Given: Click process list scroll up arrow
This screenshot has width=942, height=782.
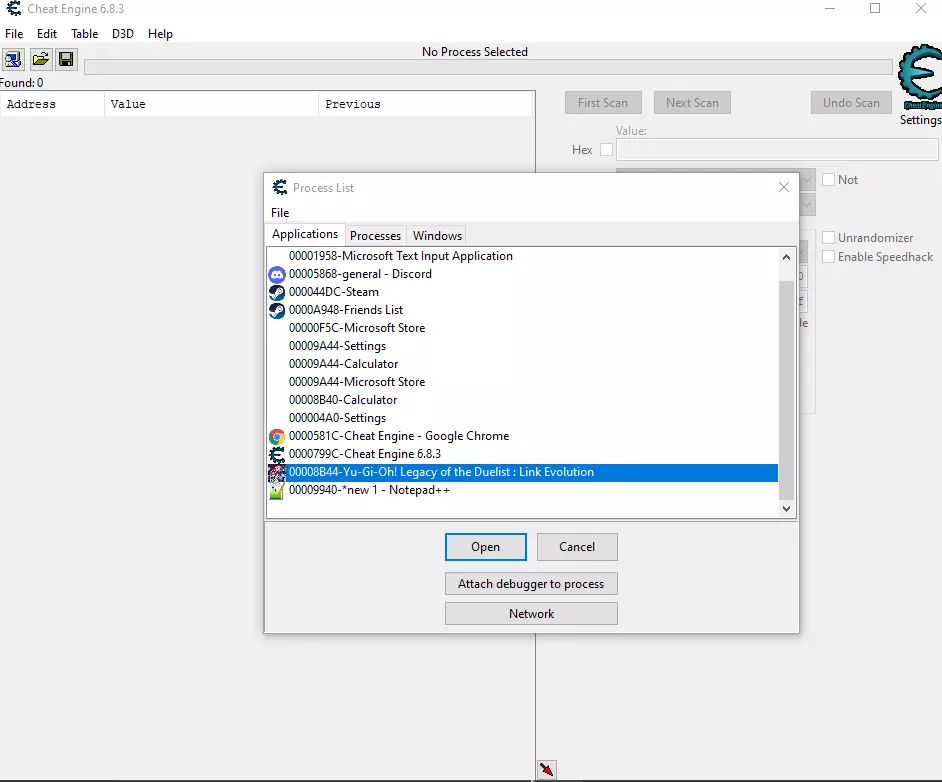Looking at the screenshot, I should [786, 257].
